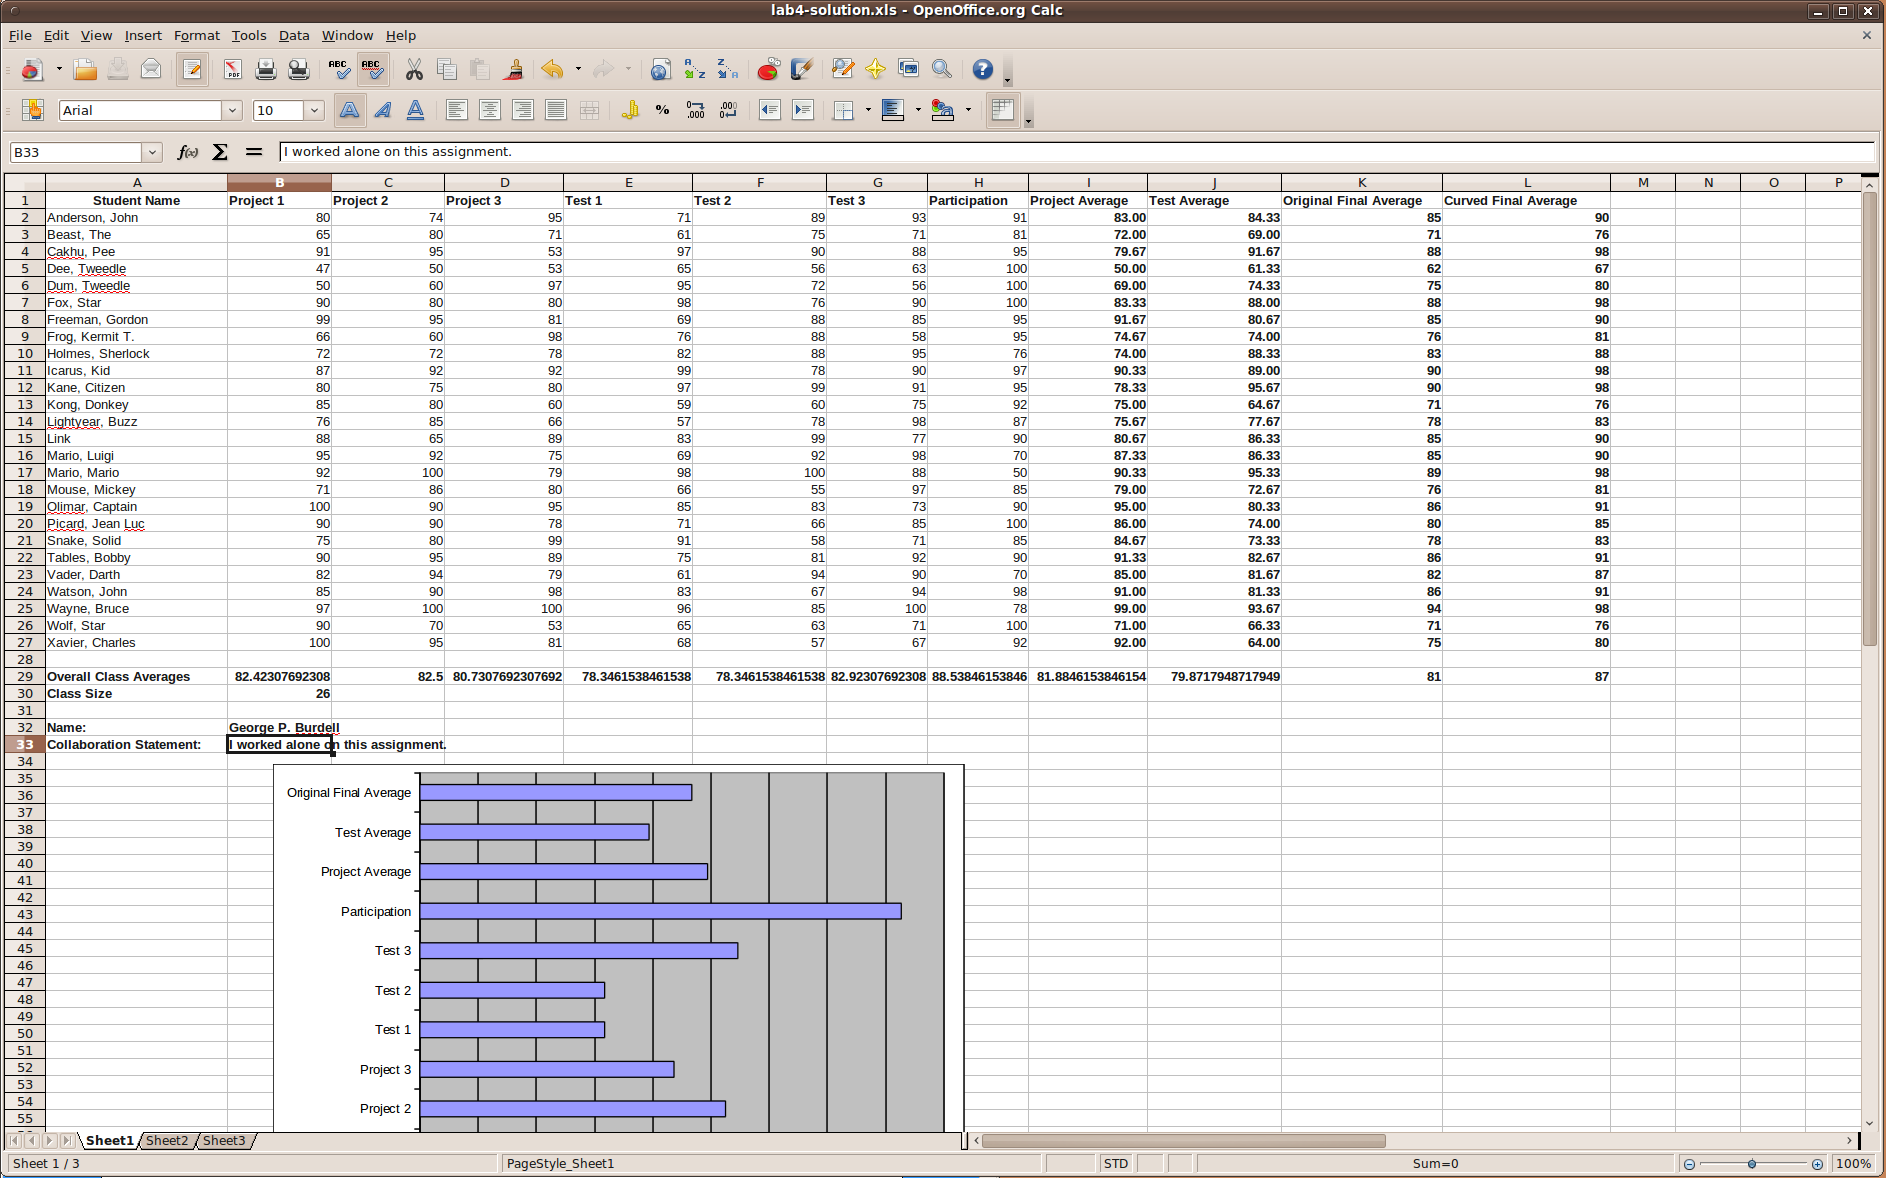The height and width of the screenshot is (1178, 1886).
Task: Open the Format menu
Action: (196, 35)
